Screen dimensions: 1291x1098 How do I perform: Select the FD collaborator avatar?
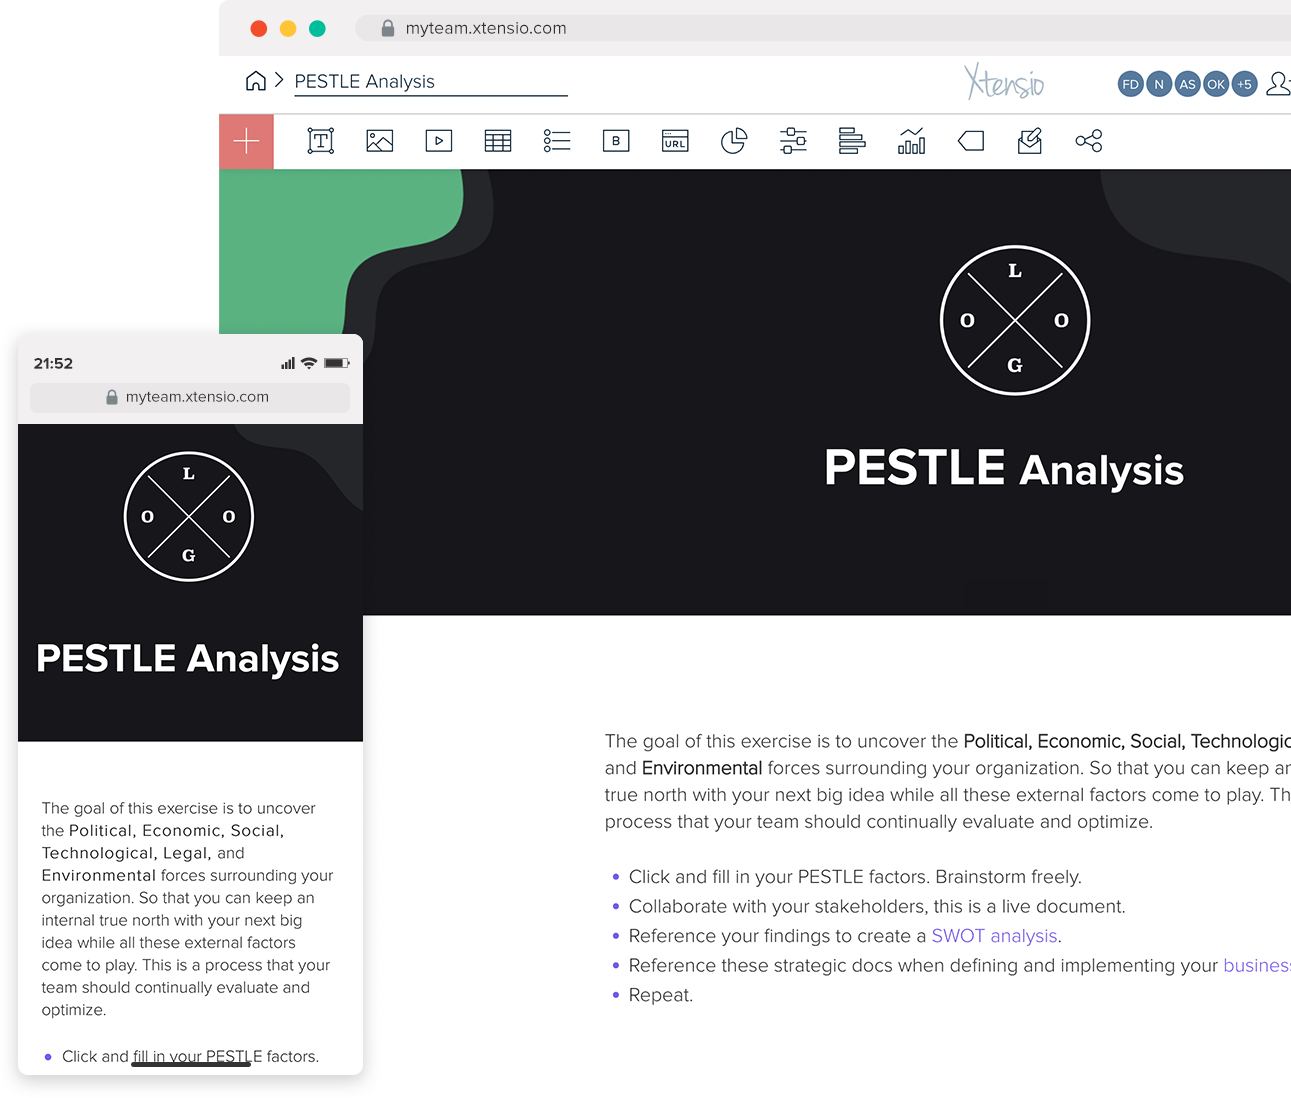(x=1130, y=84)
